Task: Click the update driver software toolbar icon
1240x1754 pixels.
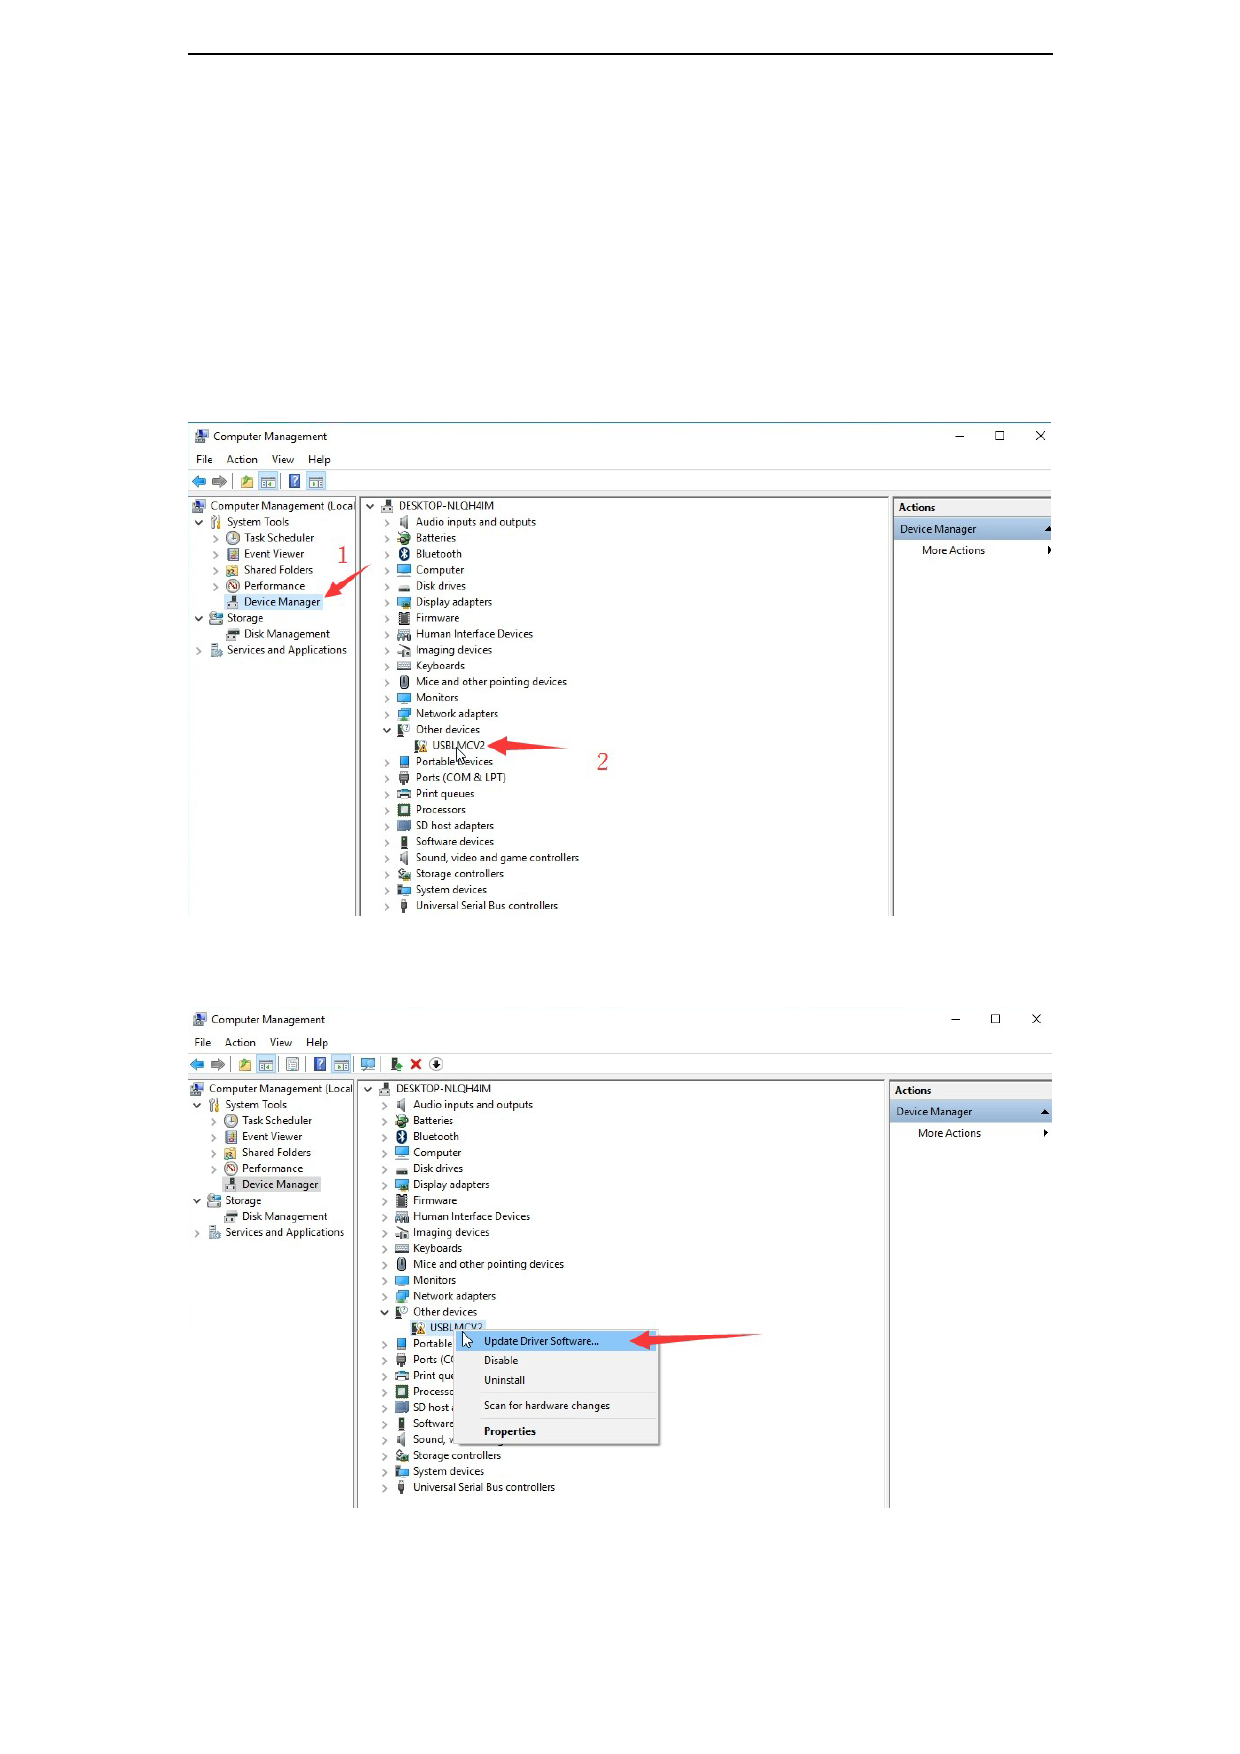Action: click(x=397, y=1064)
